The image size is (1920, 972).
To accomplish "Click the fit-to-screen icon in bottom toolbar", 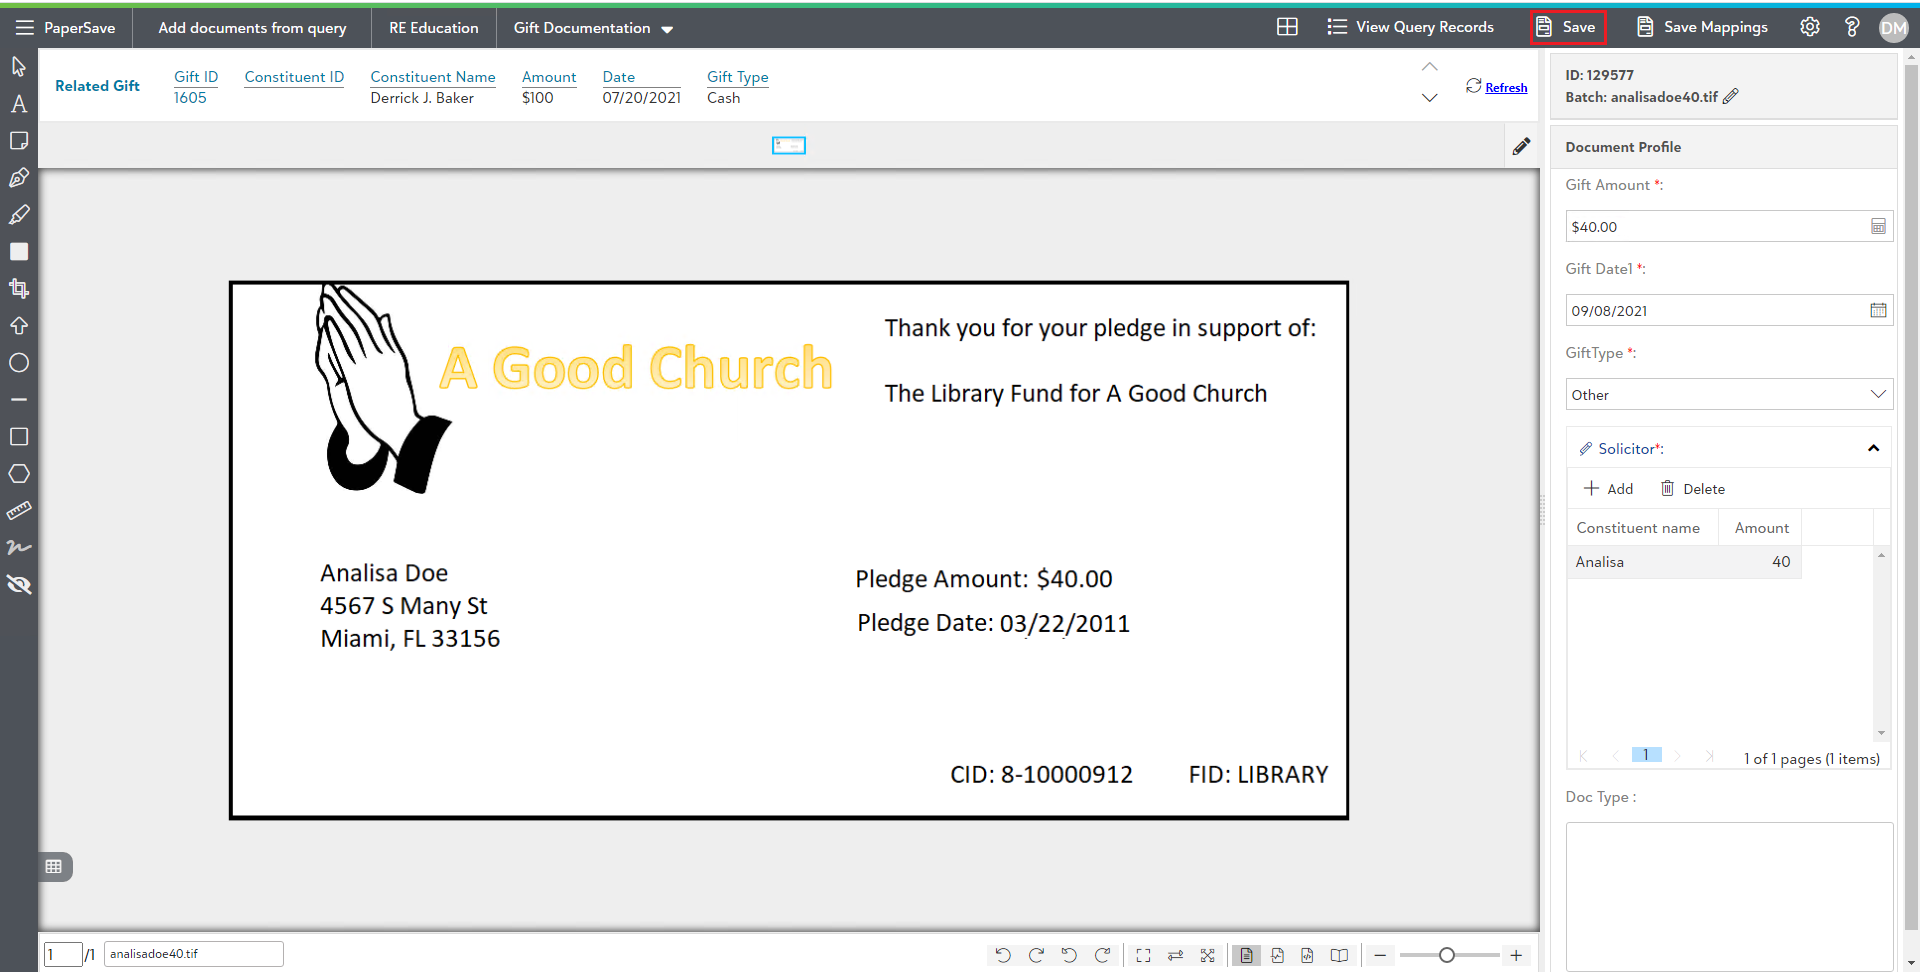I will coord(1143,956).
